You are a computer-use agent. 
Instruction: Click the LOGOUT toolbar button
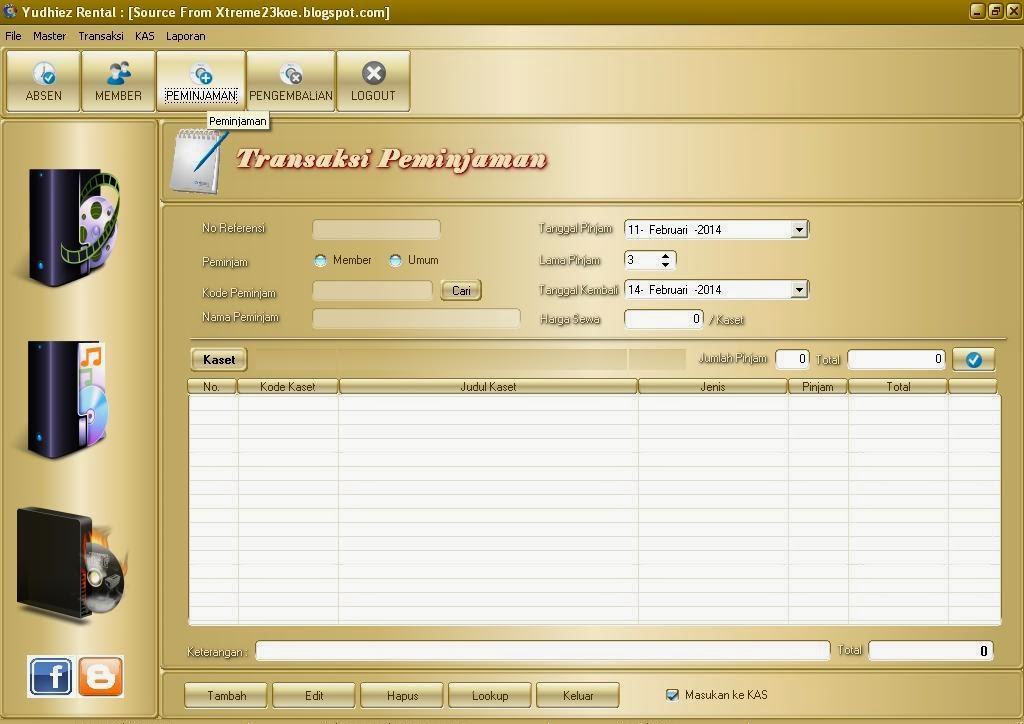click(x=374, y=82)
